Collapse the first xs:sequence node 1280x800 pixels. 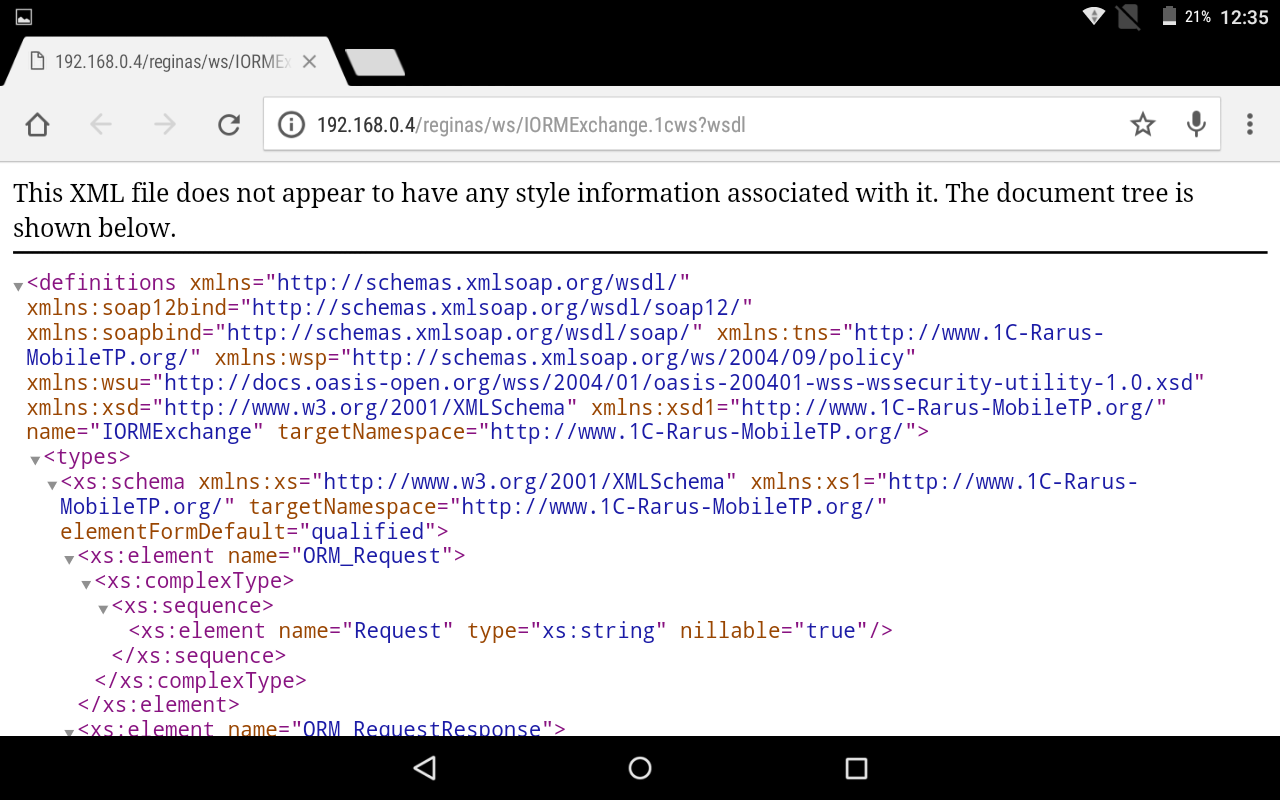[103, 610]
